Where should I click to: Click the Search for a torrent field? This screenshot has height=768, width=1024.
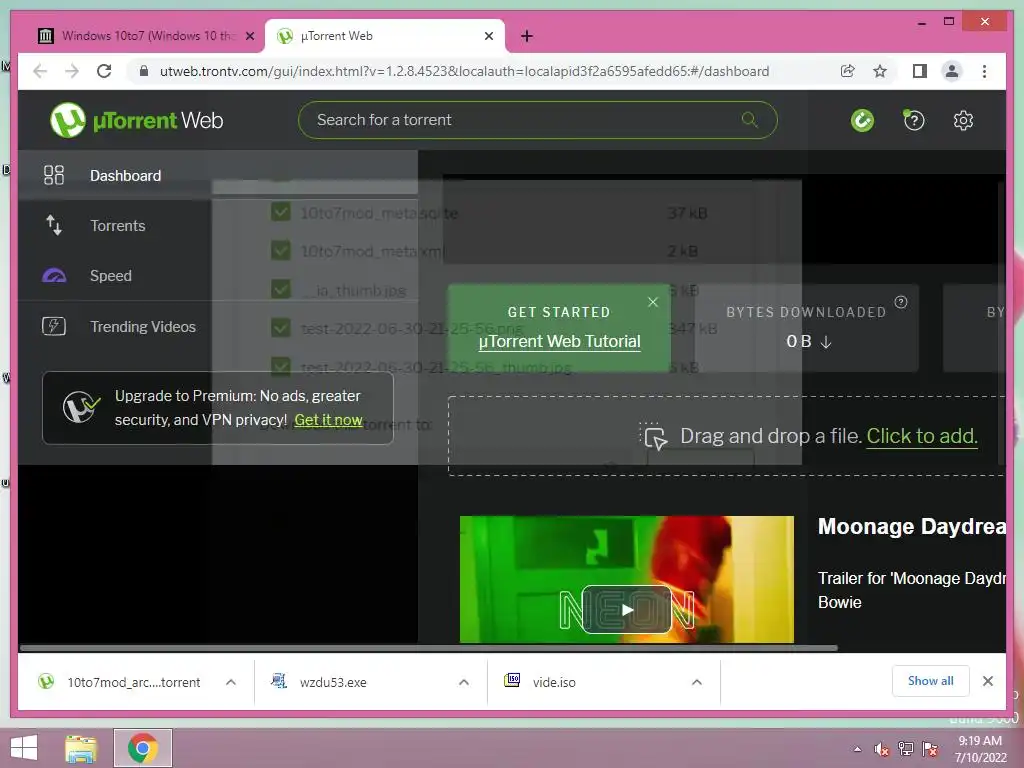tap(537, 120)
